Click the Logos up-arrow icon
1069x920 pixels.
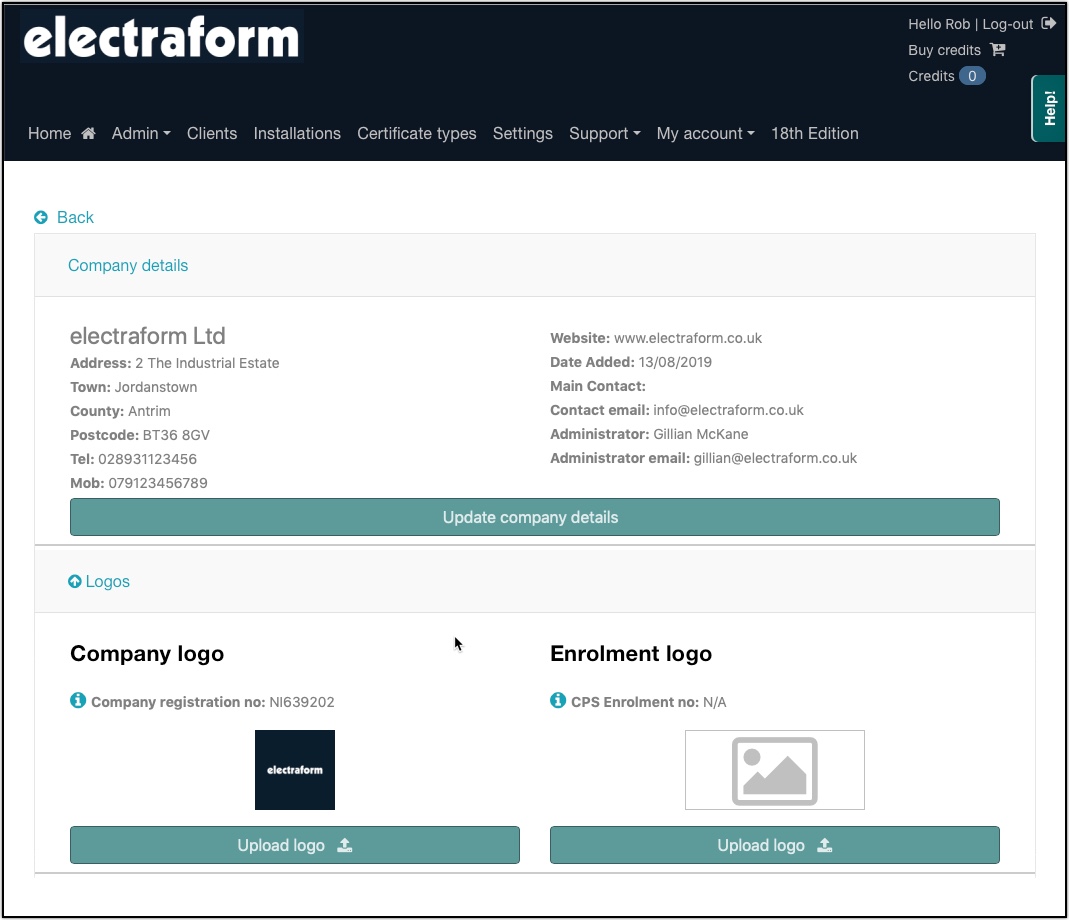75,581
